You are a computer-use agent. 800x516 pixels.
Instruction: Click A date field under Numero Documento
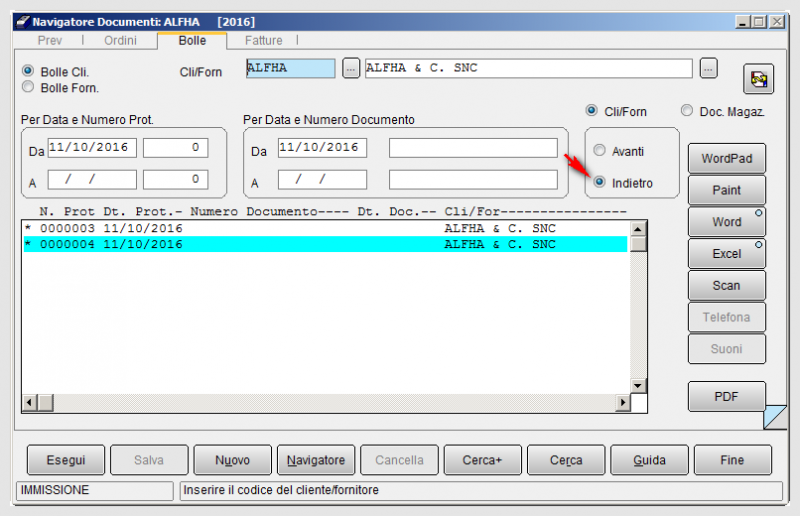pos(322,180)
